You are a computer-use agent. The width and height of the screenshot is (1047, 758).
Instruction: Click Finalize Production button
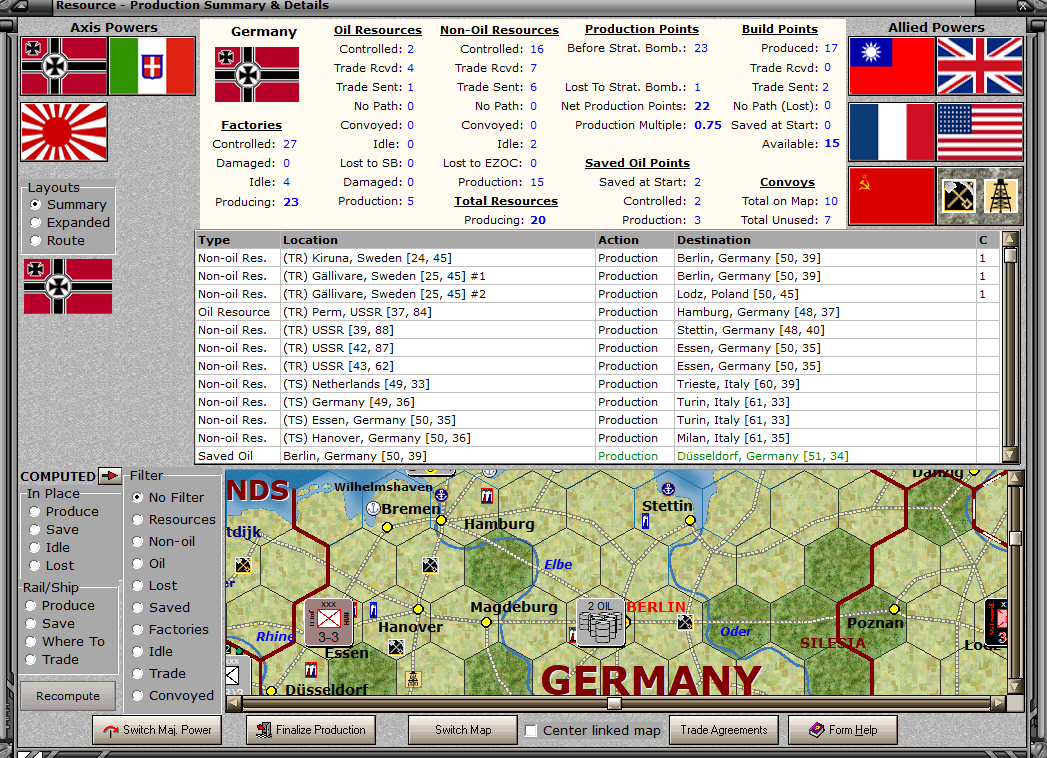coord(310,730)
